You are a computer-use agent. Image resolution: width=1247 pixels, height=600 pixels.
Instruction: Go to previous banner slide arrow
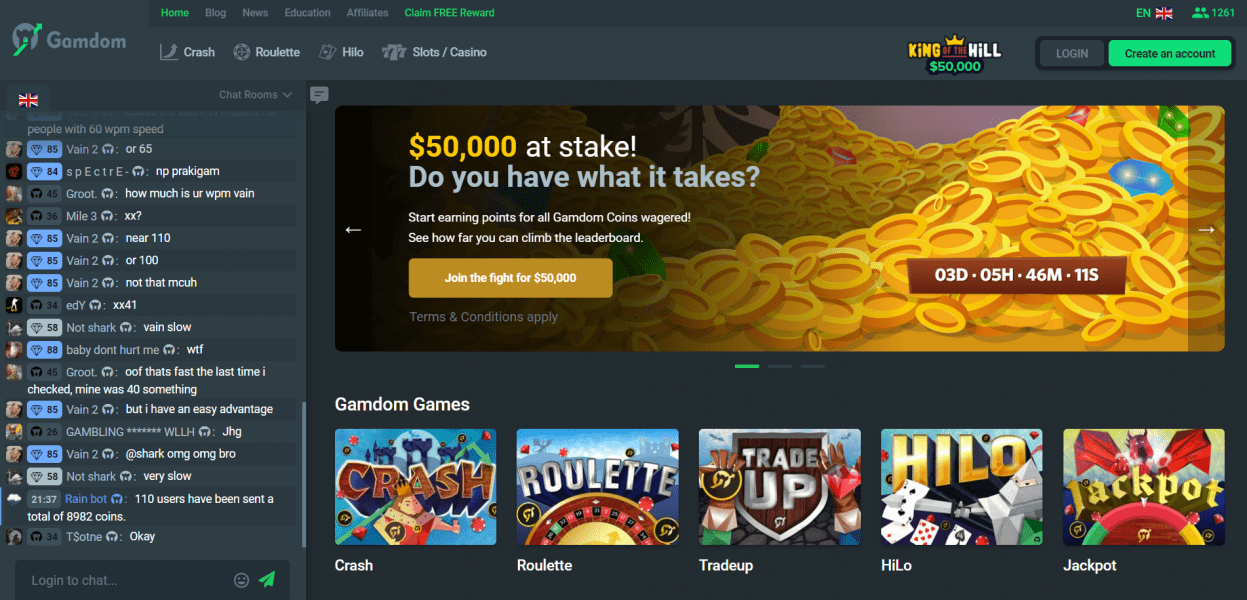click(353, 229)
